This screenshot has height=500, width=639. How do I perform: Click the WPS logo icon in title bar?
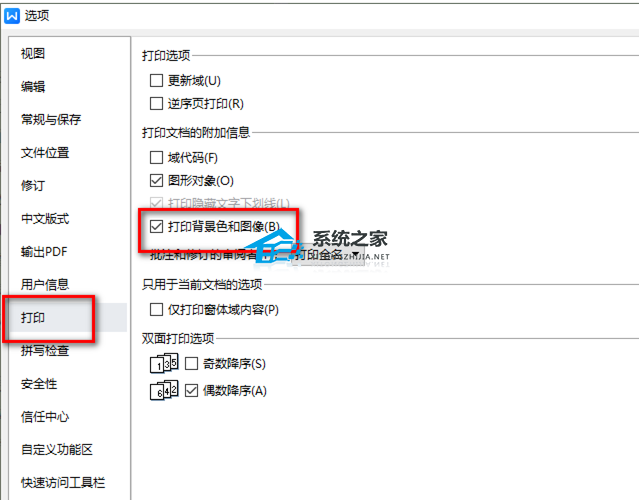(12, 16)
